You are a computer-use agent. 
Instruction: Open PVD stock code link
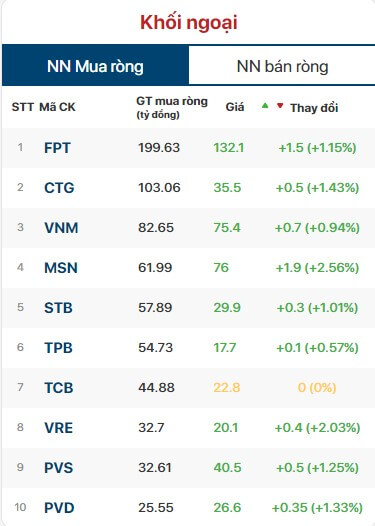coord(59,508)
